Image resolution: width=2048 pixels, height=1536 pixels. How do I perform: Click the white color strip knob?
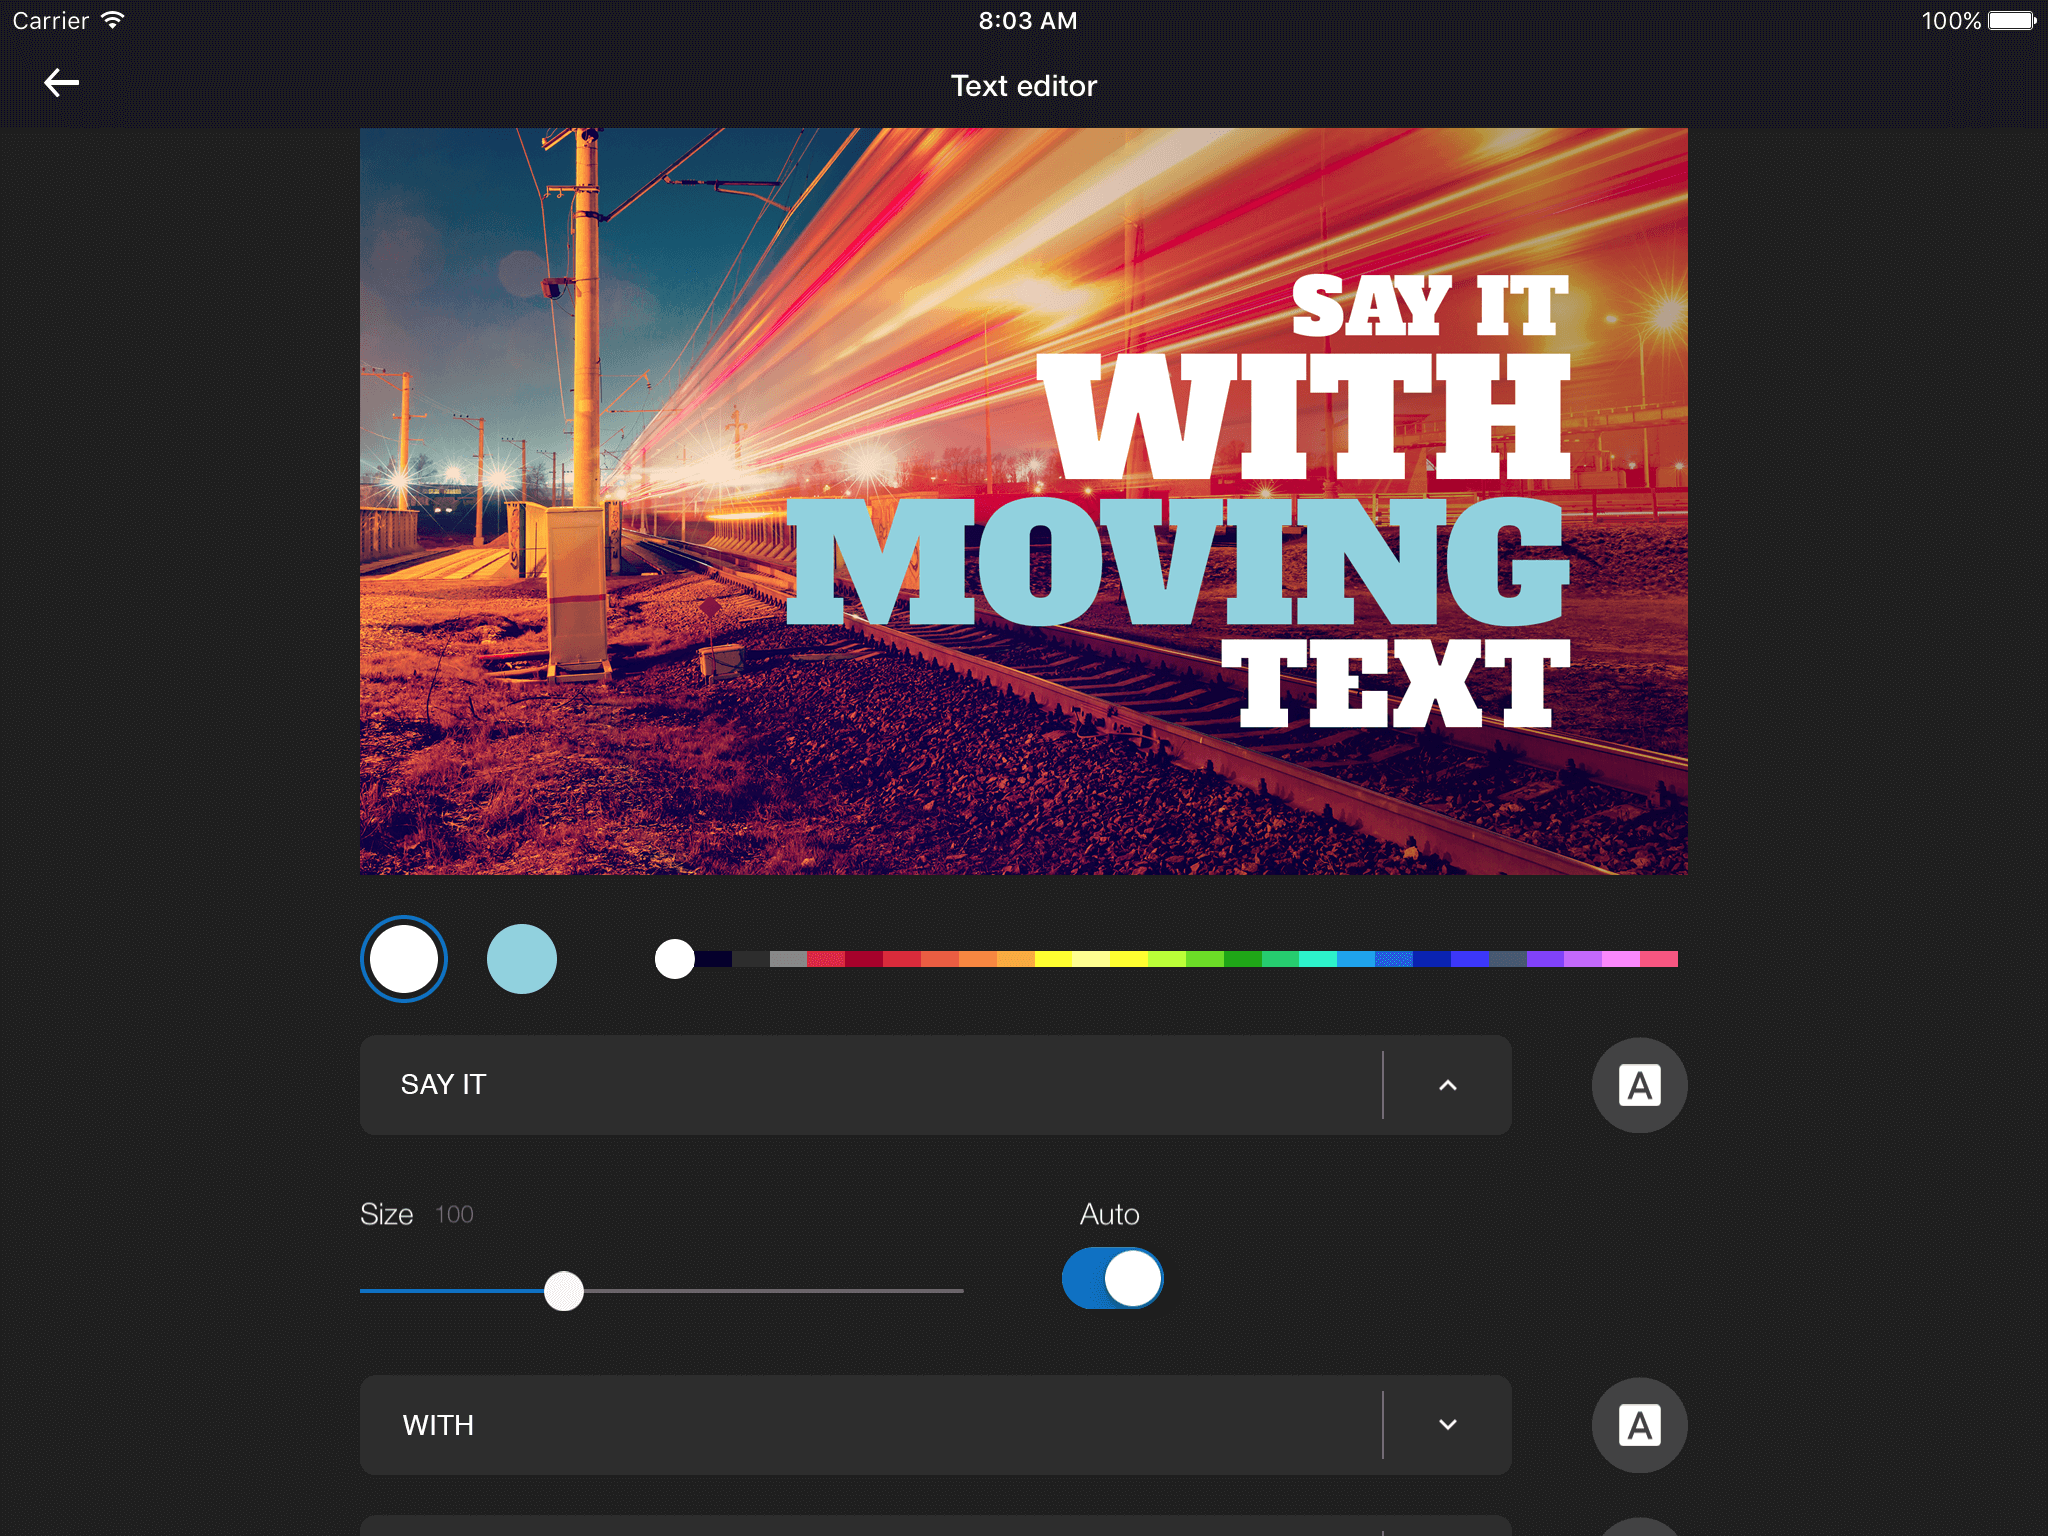pyautogui.click(x=675, y=959)
